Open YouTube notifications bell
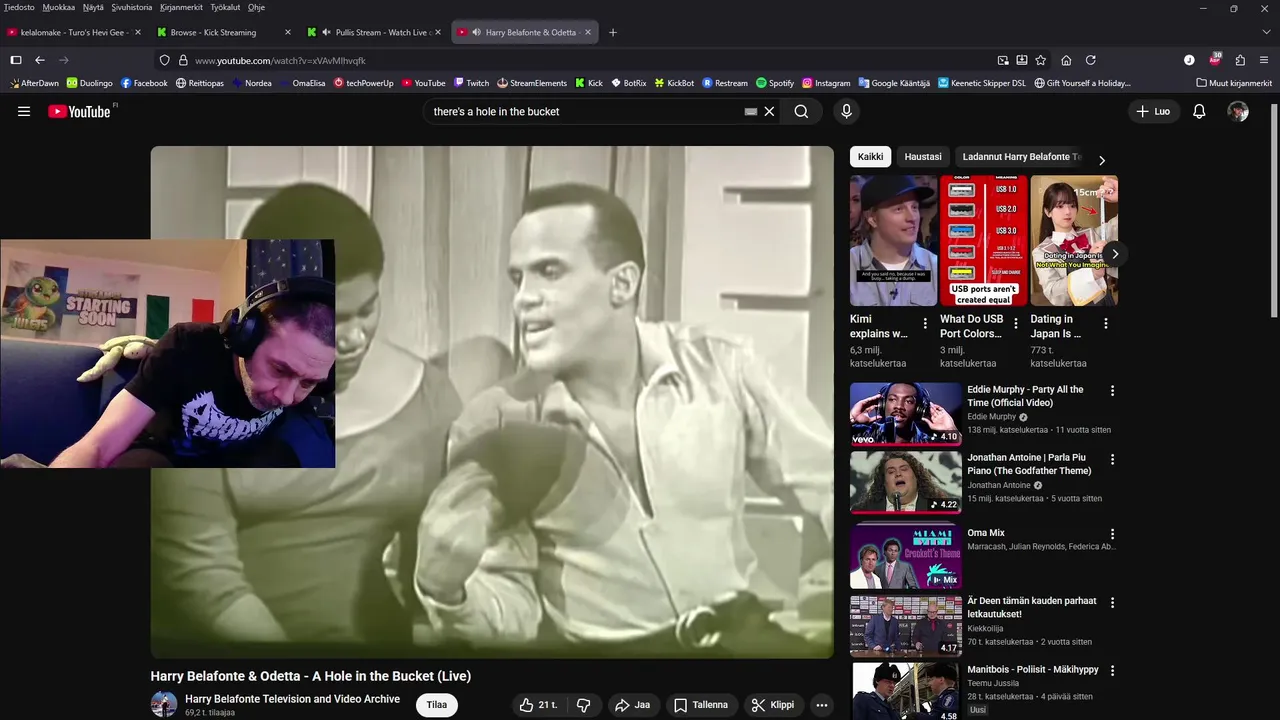 (1199, 111)
